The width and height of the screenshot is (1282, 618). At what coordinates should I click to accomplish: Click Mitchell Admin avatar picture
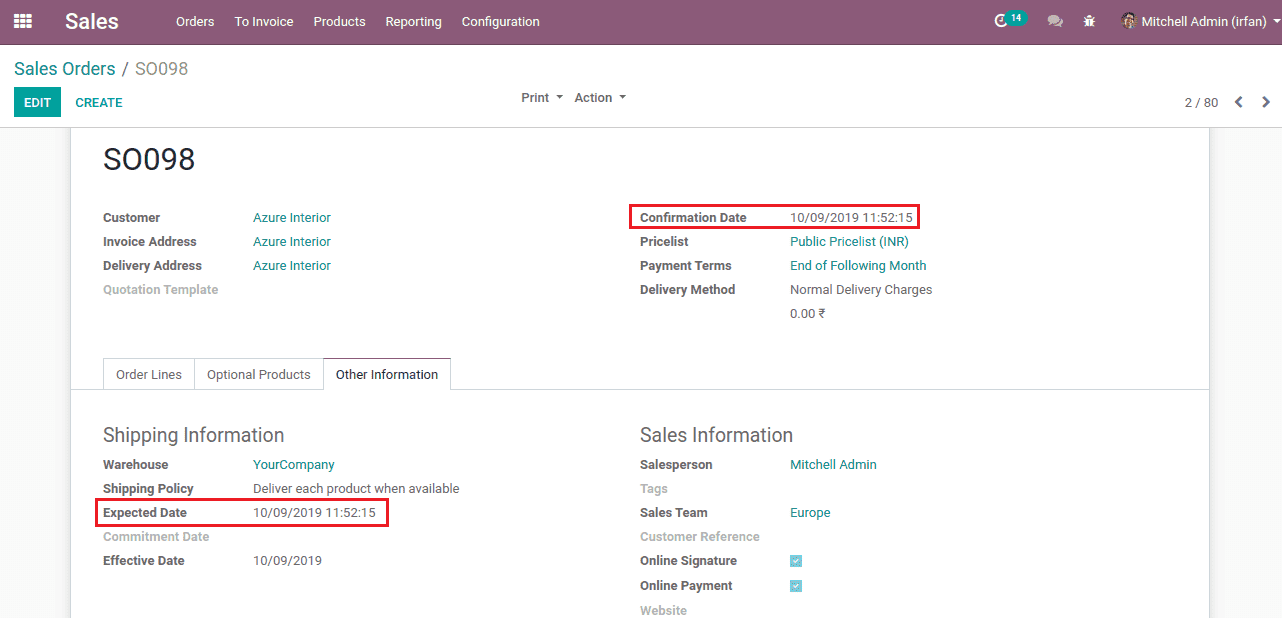[x=1129, y=21]
